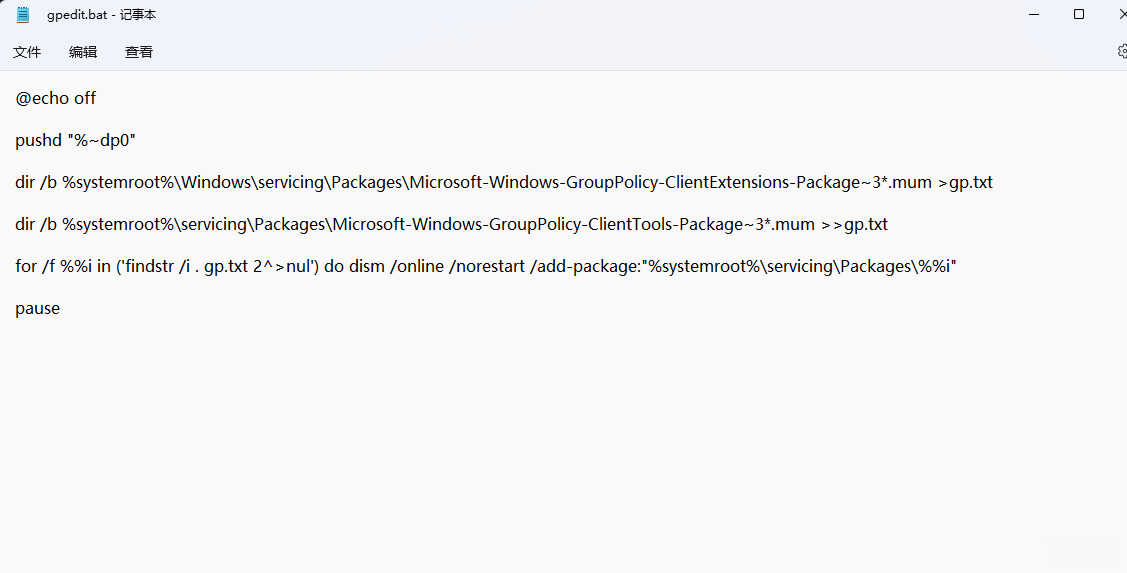Open the 编辑 menu
This screenshot has height=573, width=1127.
pyautogui.click(x=83, y=52)
